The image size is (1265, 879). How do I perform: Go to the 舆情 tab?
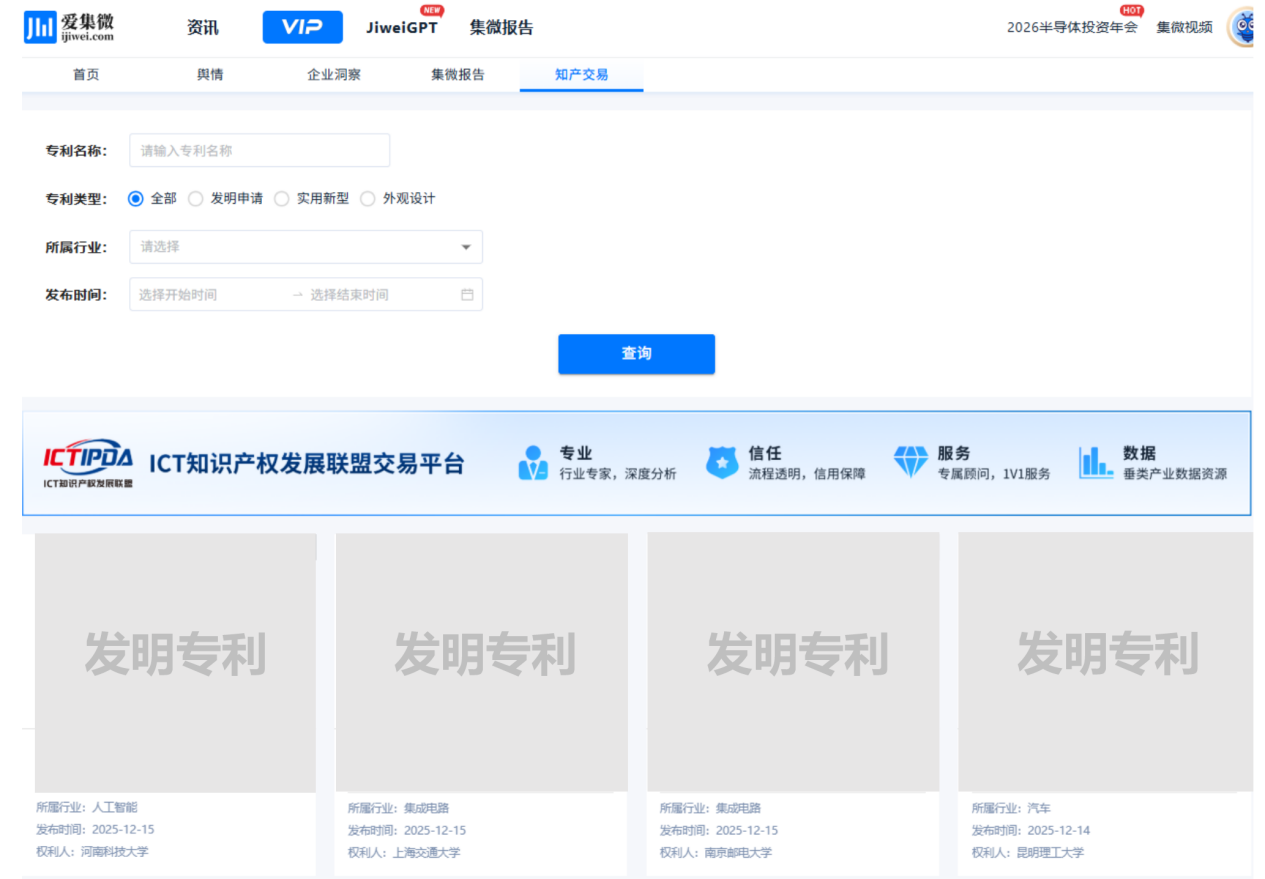pos(210,75)
